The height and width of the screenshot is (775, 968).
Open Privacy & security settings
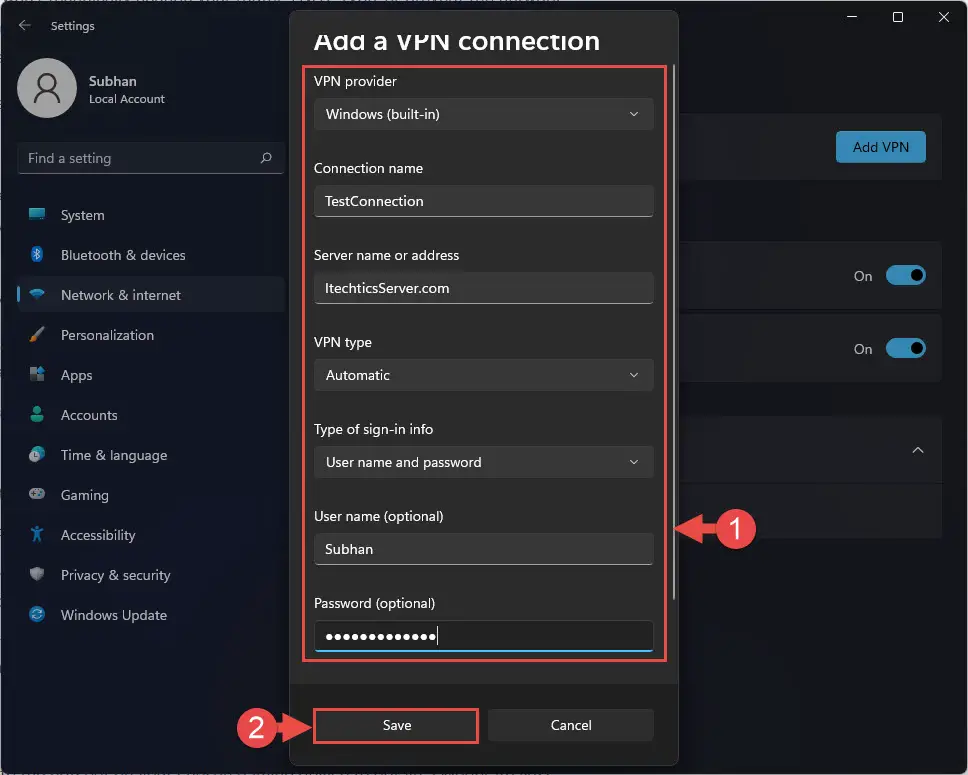(151, 575)
